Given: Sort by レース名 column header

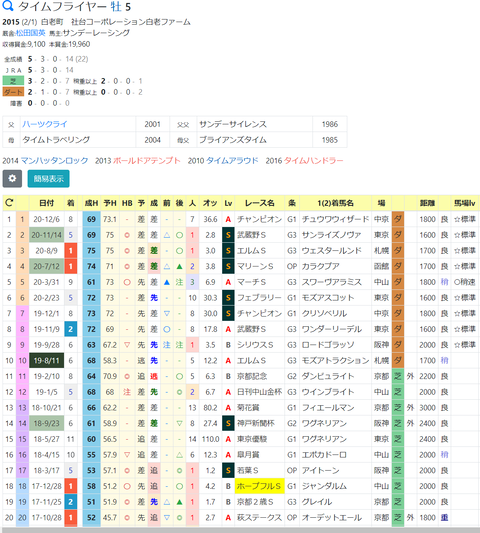Looking at the screenshot, I should (260, 203).
